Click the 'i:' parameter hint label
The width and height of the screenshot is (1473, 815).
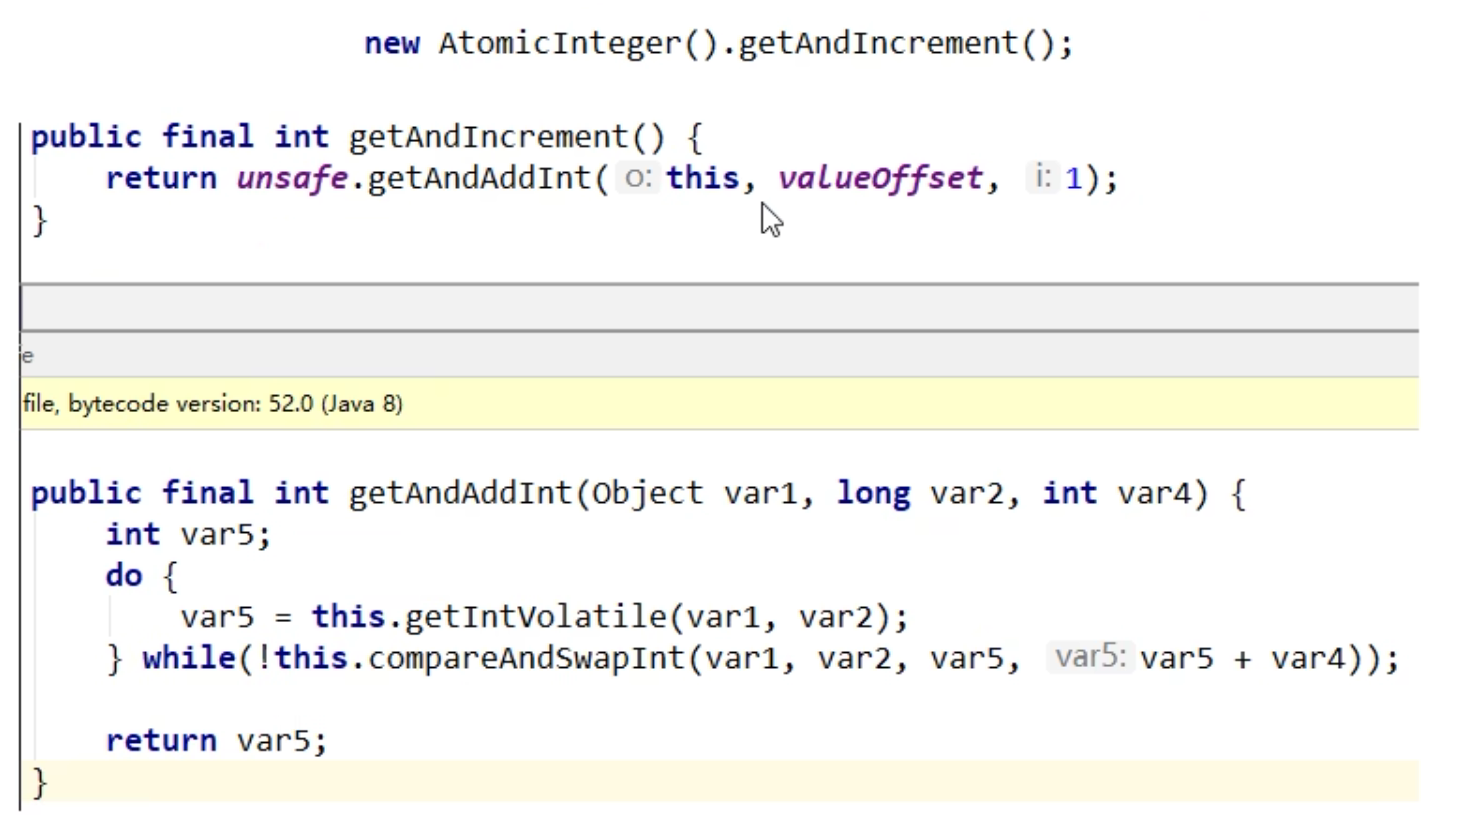coord(1043,178)
